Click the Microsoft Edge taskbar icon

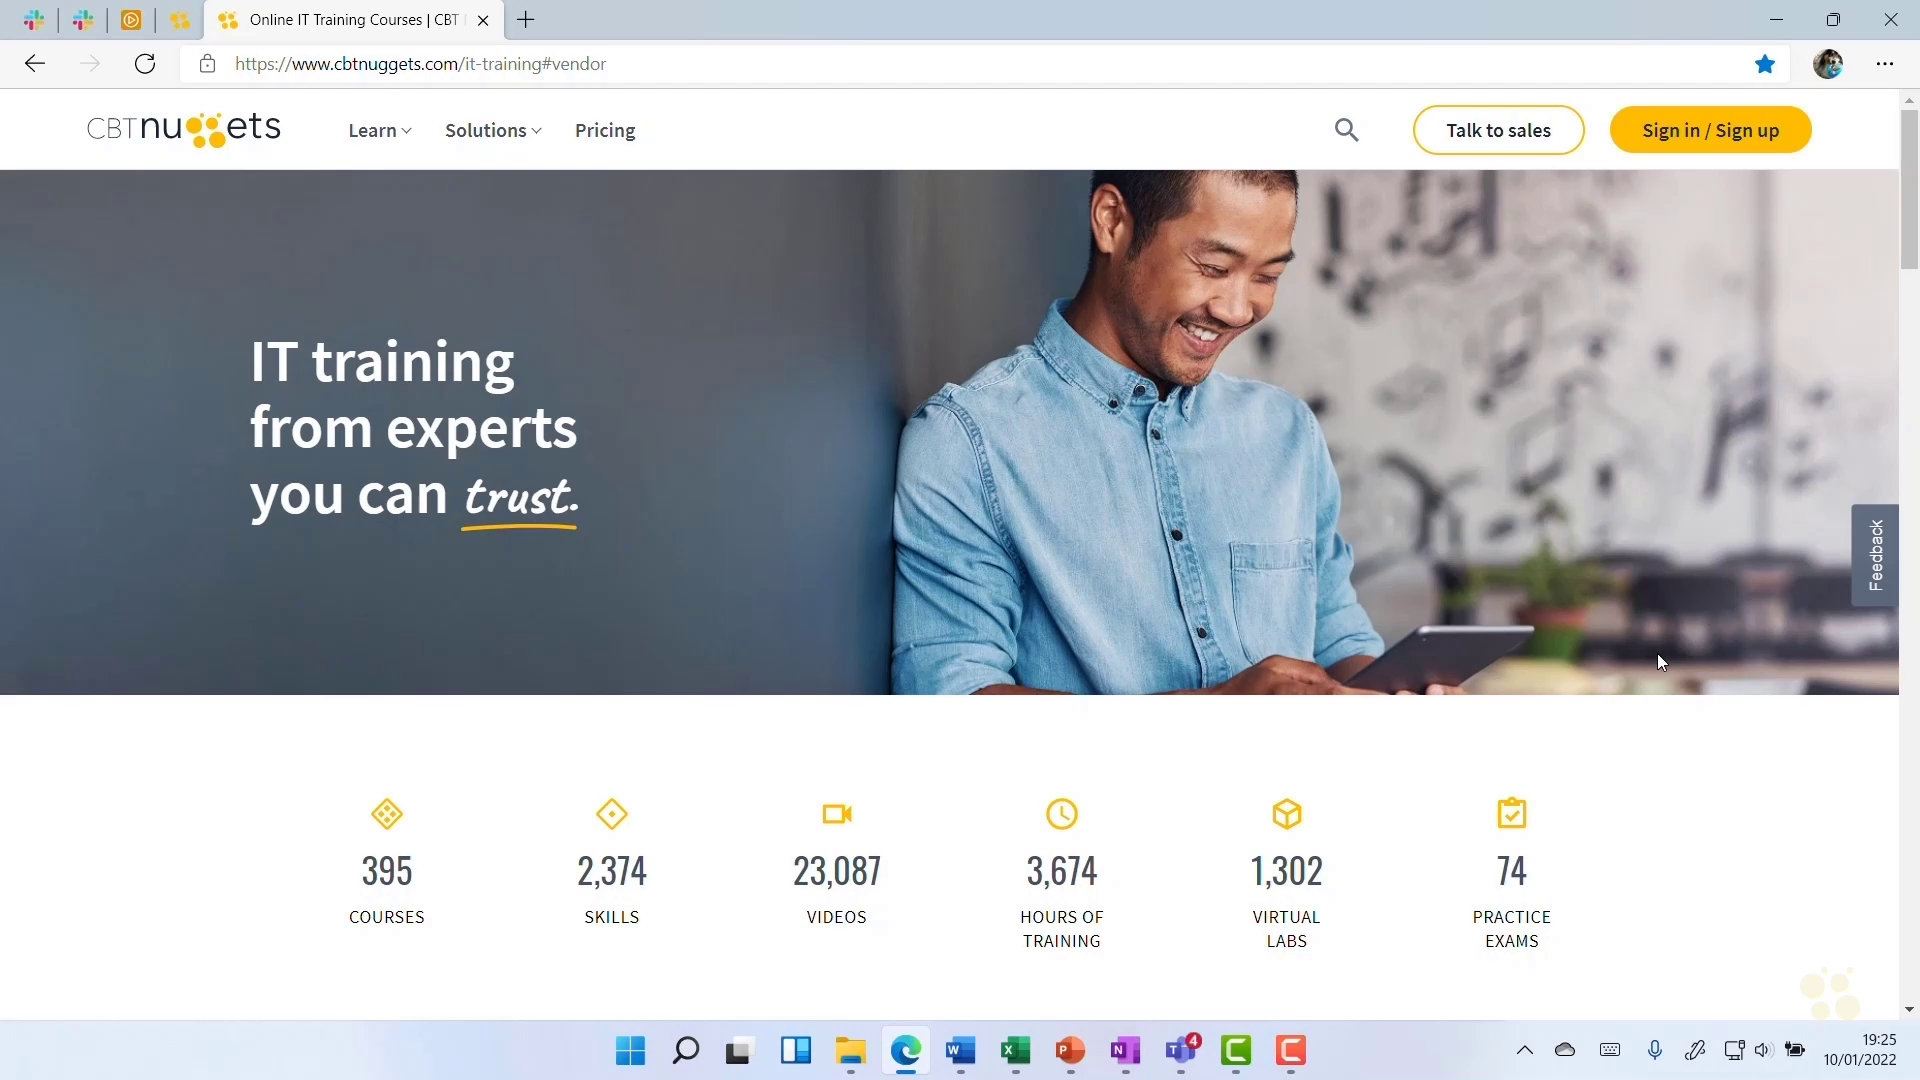coord(906,1051)
